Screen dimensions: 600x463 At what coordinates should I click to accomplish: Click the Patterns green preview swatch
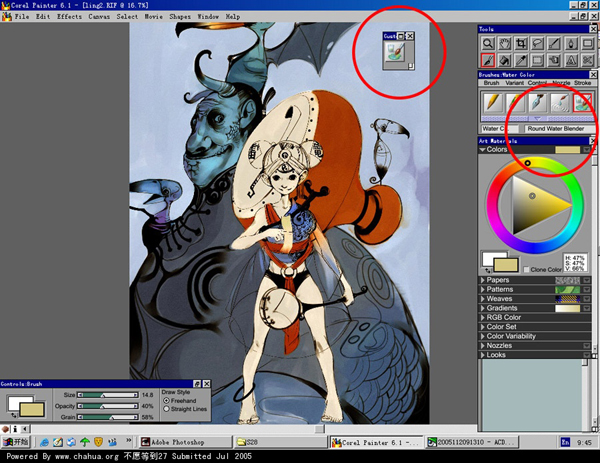click(567, 290)
